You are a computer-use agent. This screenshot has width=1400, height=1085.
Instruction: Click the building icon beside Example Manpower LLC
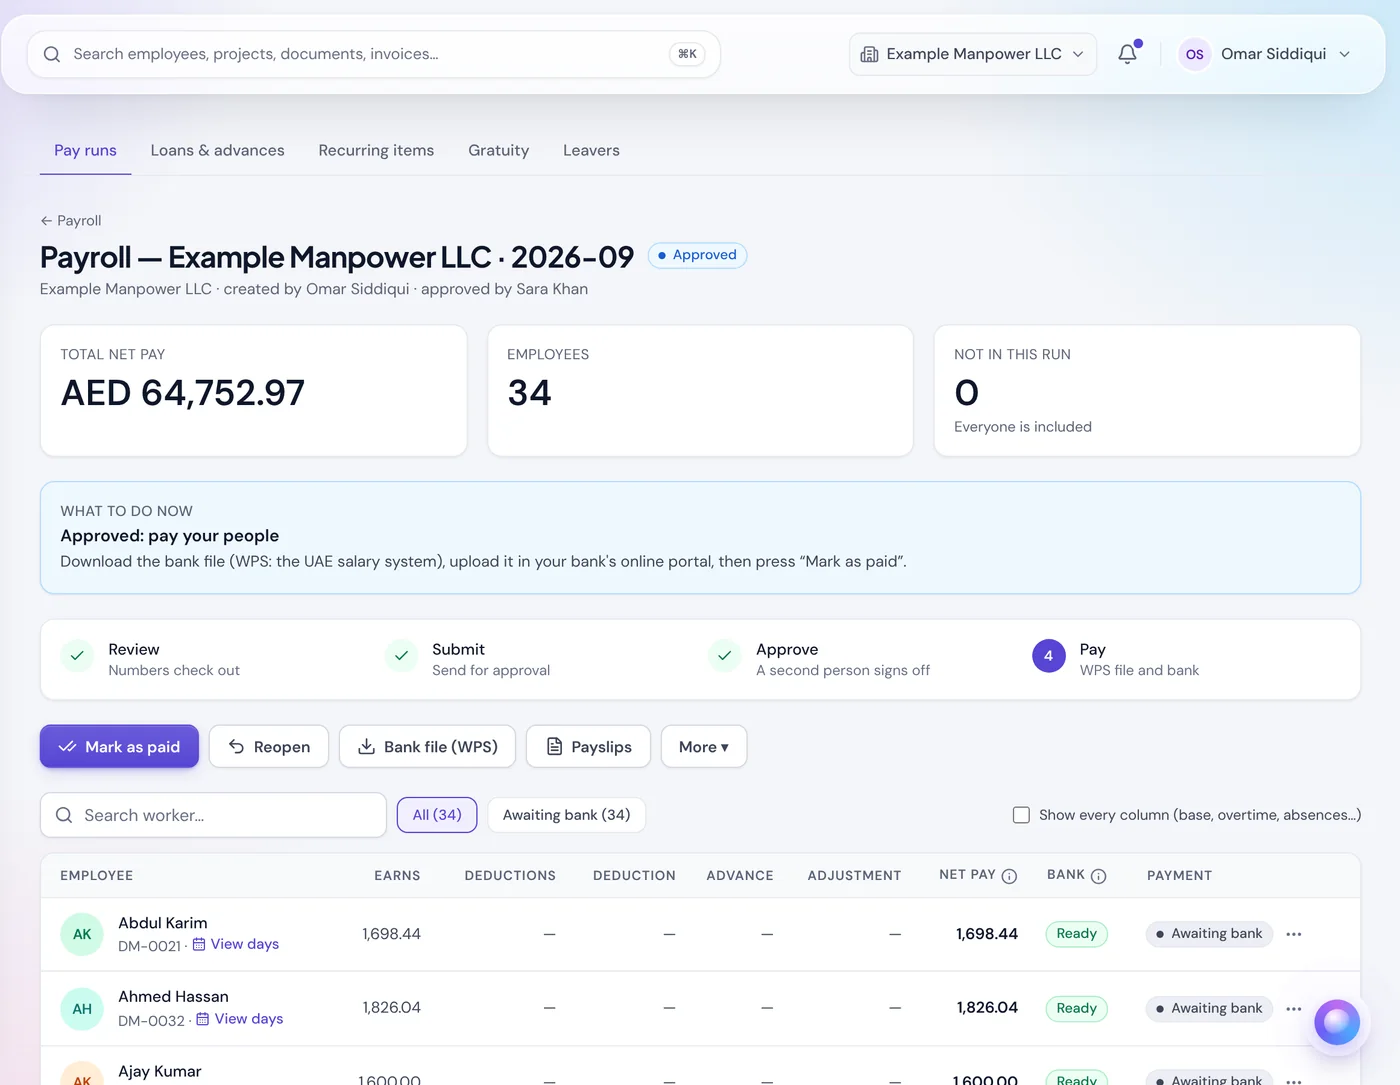tap(869, 54)
